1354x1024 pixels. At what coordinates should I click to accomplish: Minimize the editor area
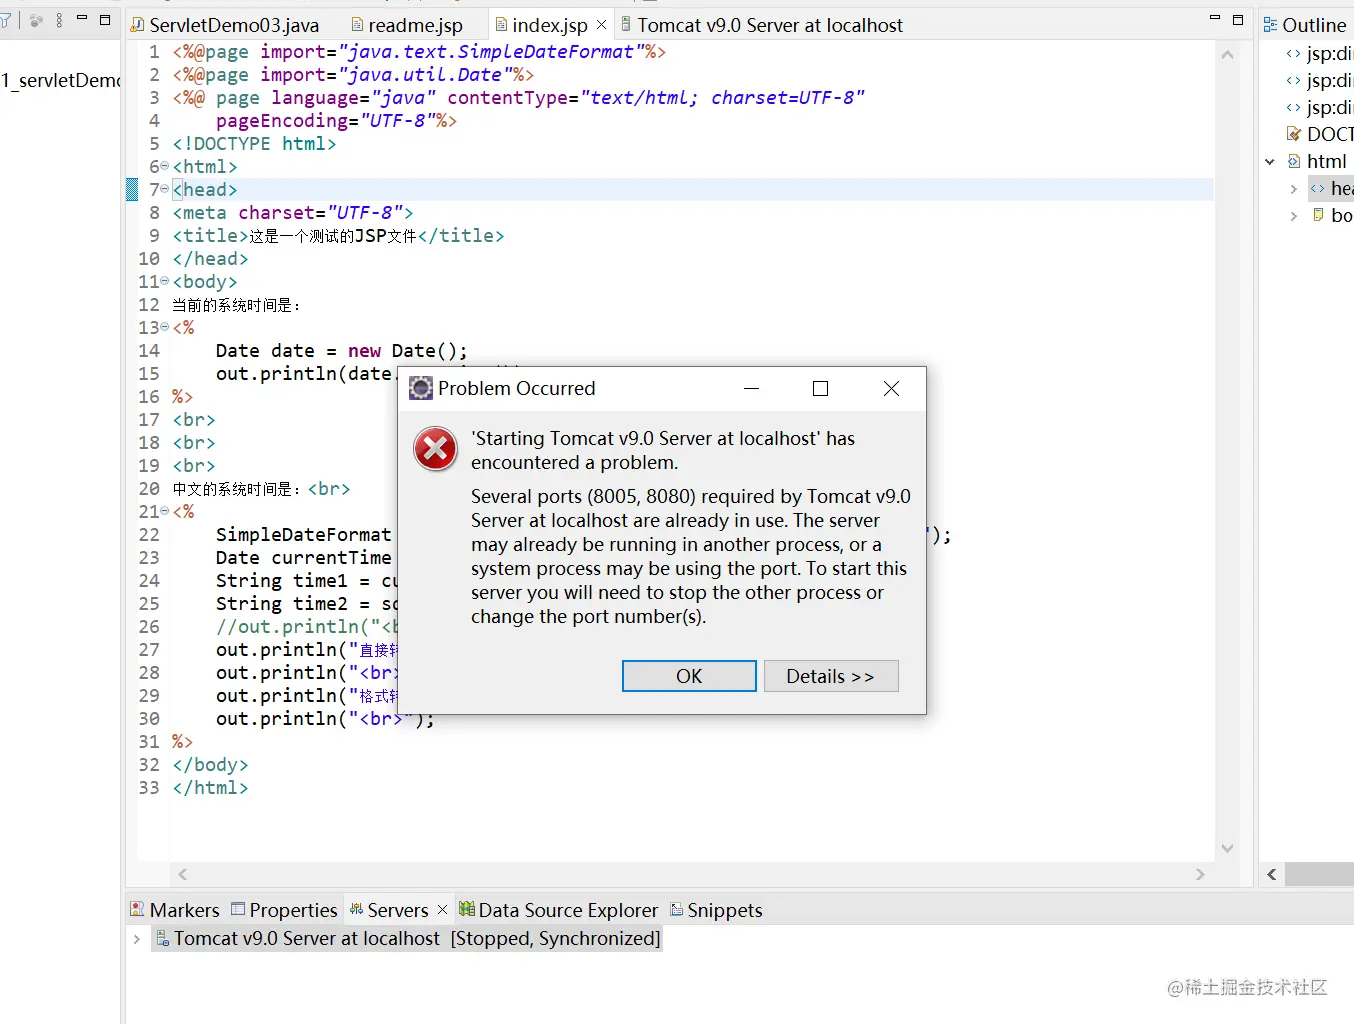1215,19
